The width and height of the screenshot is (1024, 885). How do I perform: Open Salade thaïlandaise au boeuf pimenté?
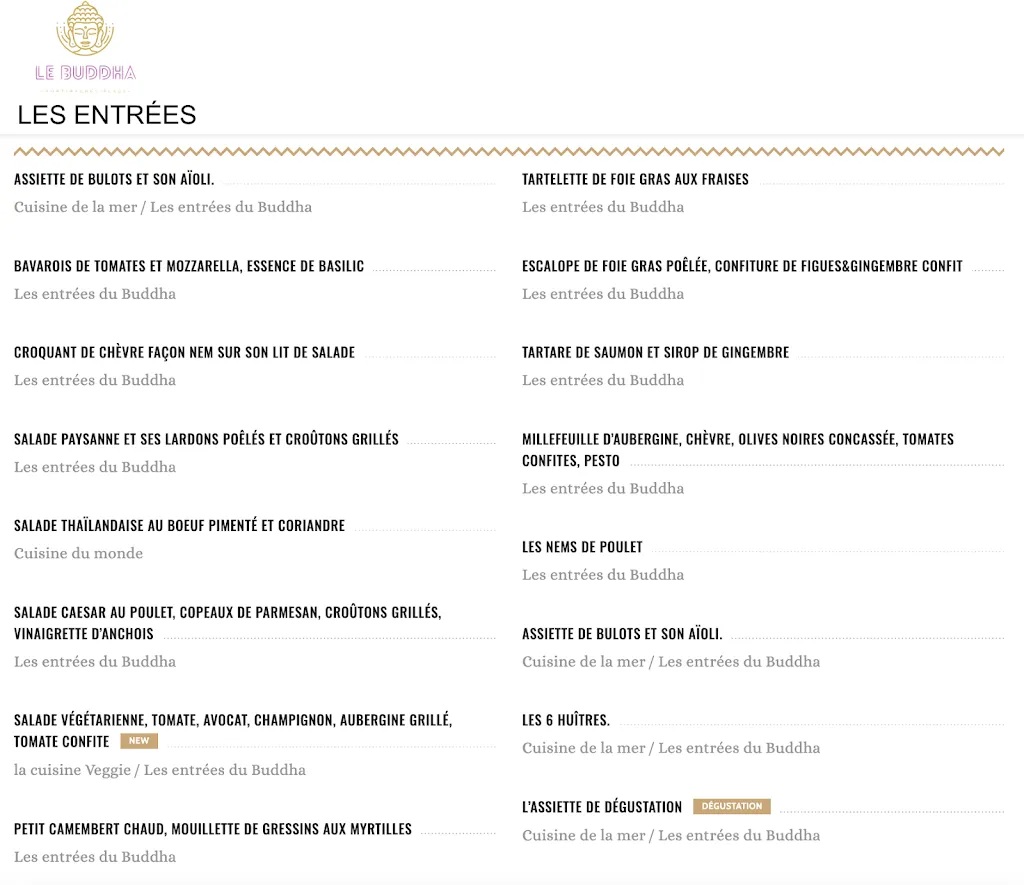(180, 525)
